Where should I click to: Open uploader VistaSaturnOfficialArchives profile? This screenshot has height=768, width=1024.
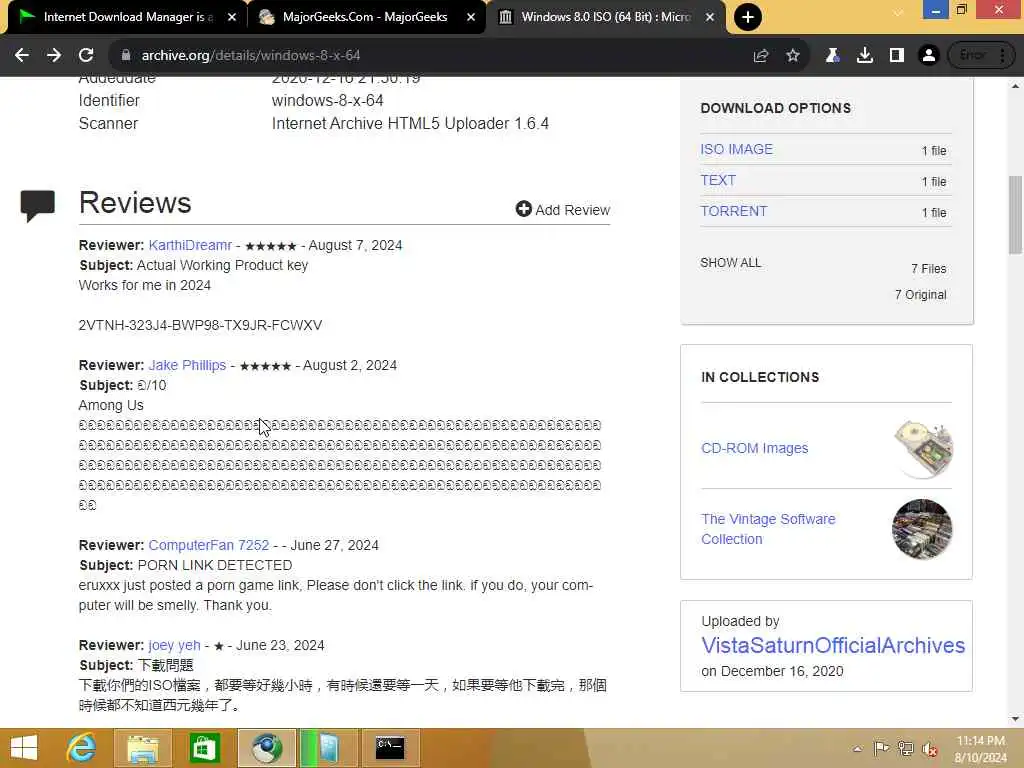coord(833,645)
